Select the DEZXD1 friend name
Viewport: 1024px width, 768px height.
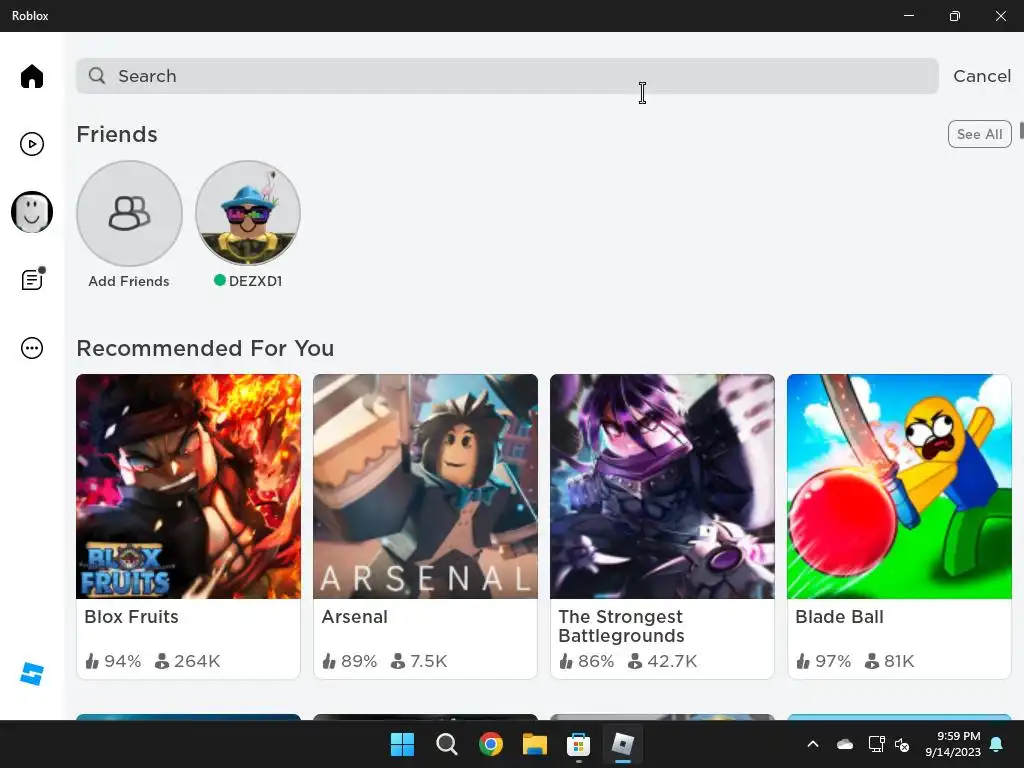click(x=255, y=281)
